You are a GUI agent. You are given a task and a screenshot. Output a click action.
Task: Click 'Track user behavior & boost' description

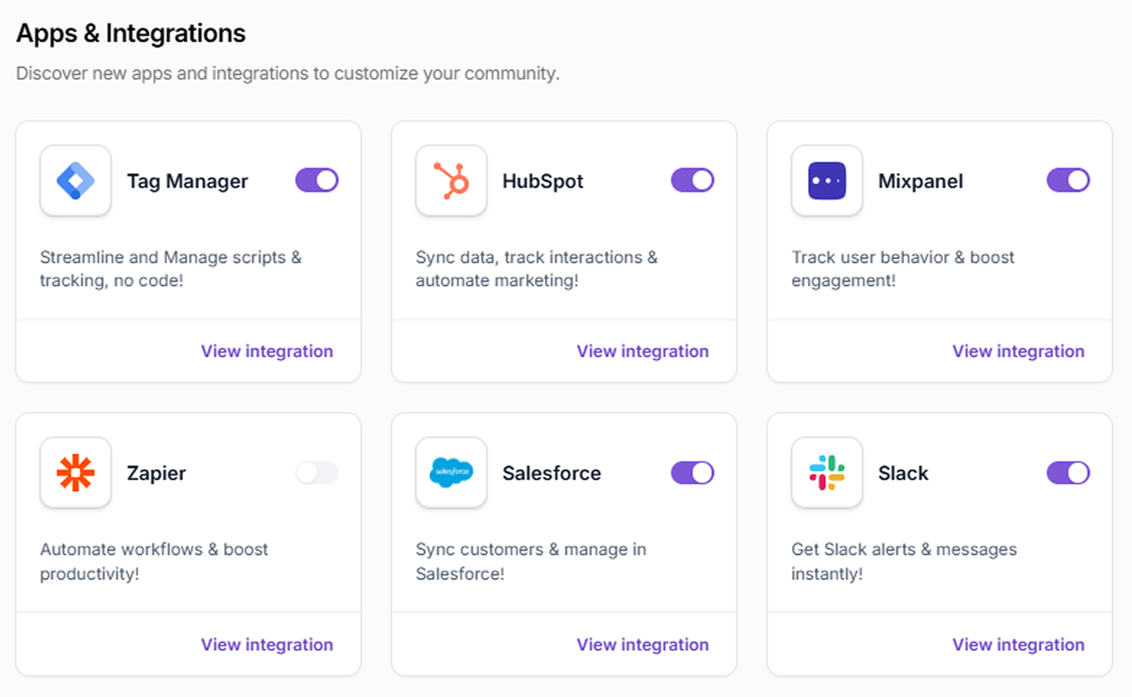[x=902, y=269]
